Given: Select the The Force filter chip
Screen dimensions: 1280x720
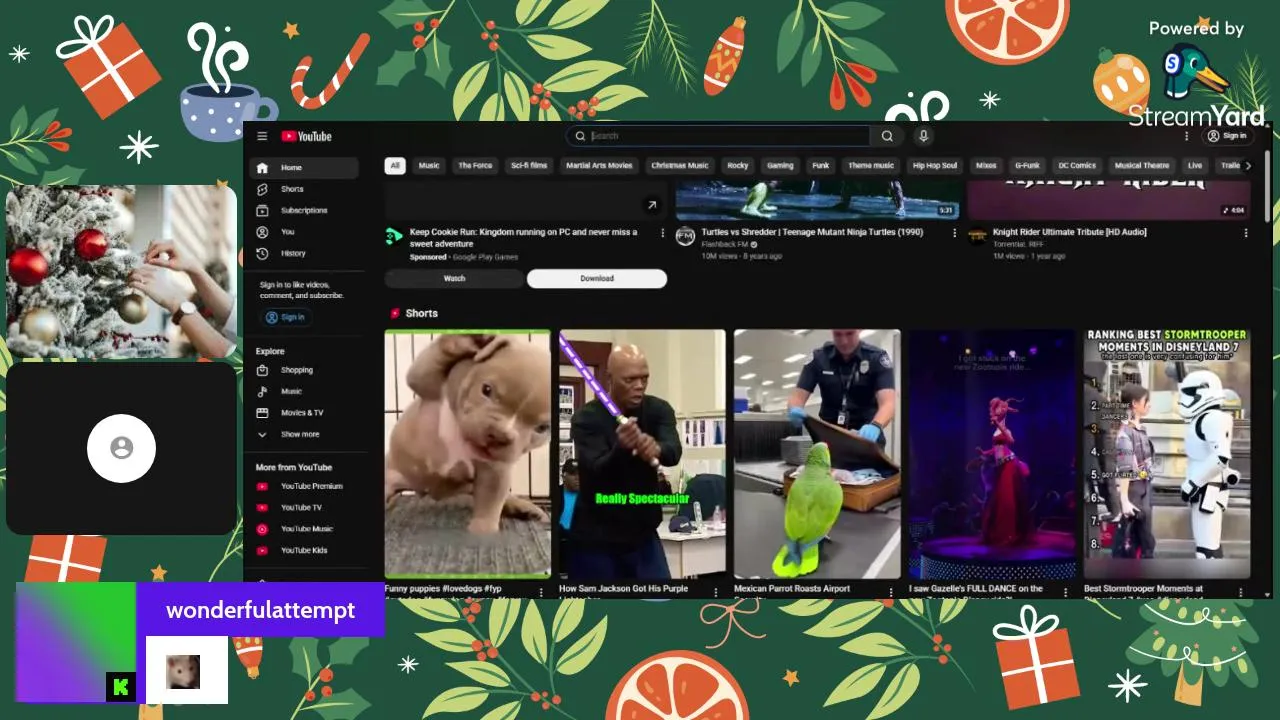Looking at the screenshot, I should (x=475, y=166).
